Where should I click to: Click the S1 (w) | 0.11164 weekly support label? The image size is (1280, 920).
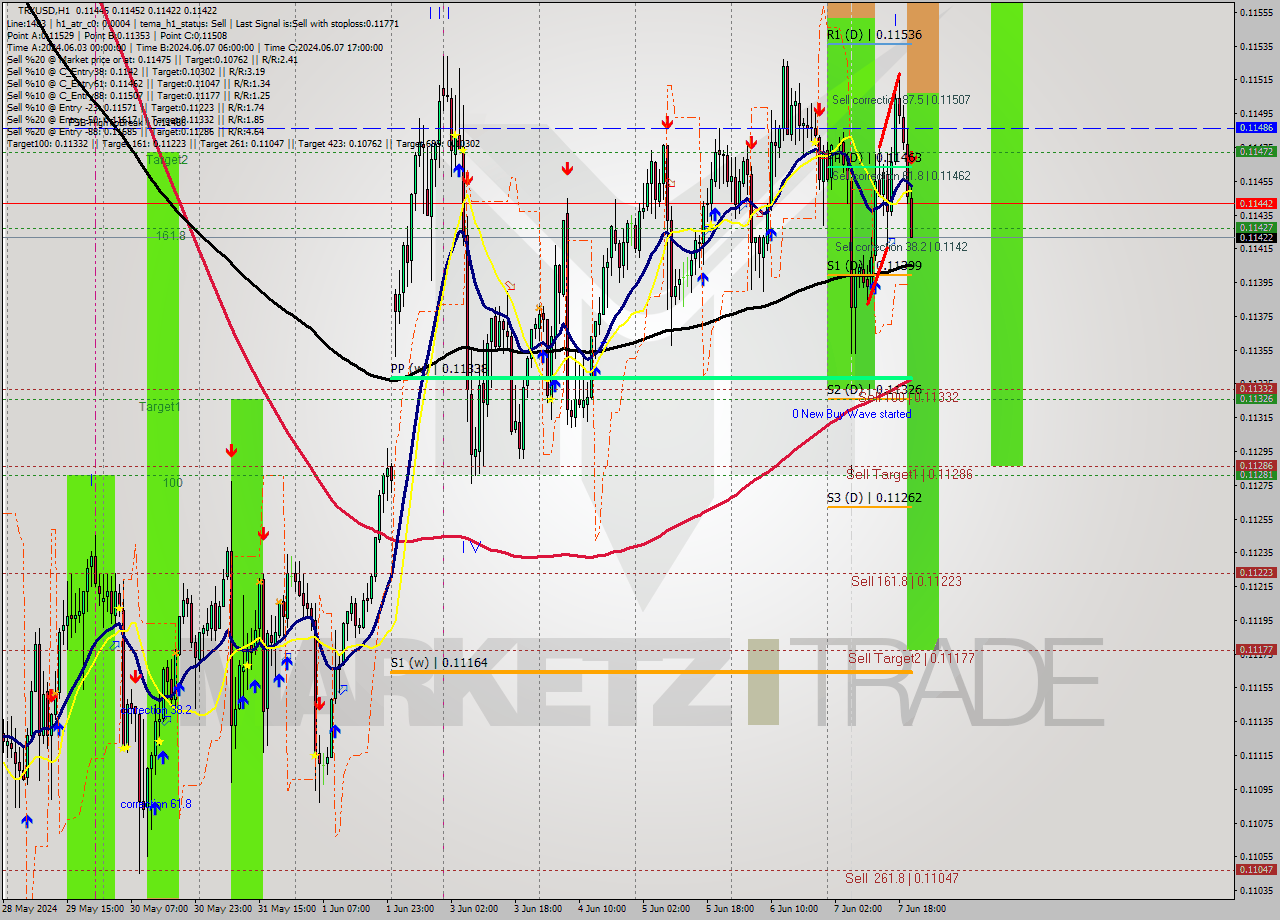pos(439,662)
